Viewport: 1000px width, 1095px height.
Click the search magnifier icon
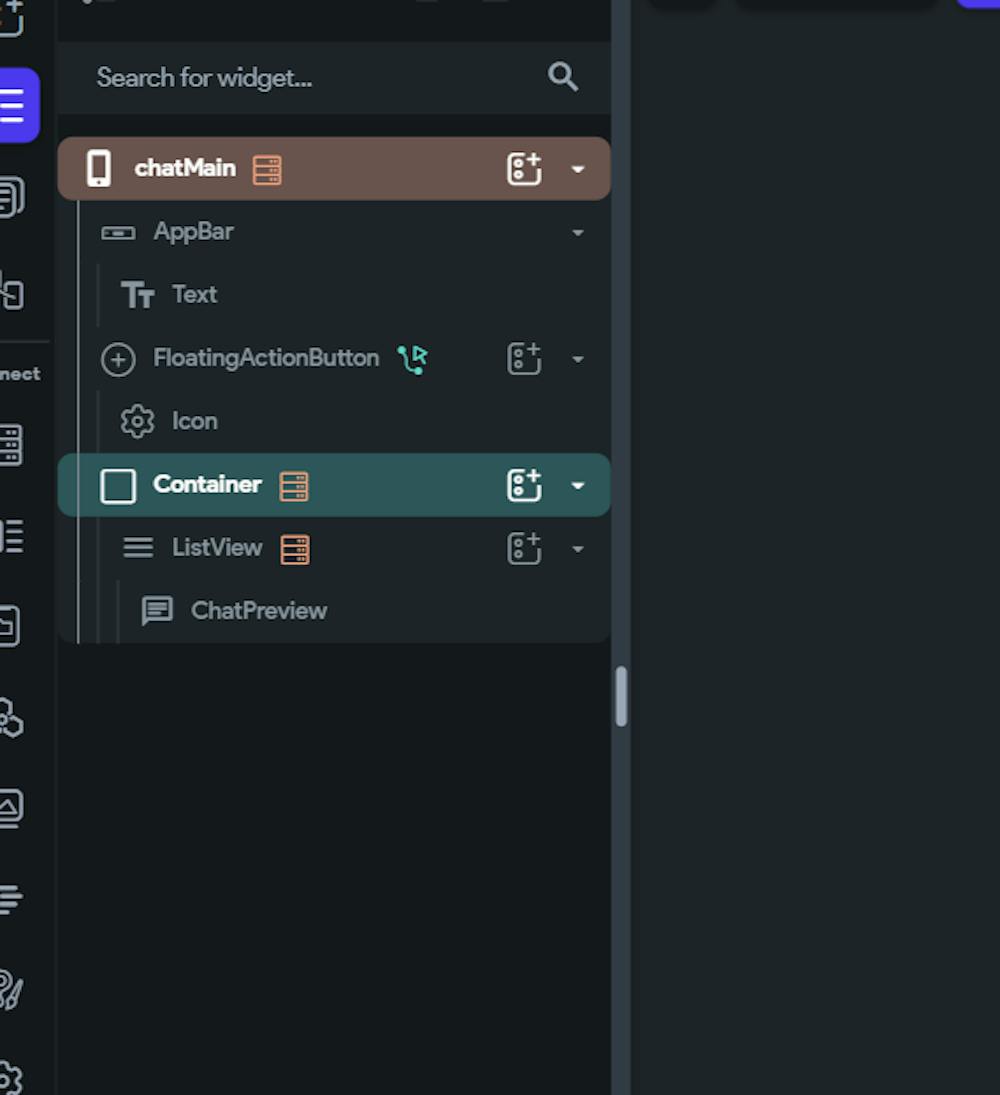563,77
